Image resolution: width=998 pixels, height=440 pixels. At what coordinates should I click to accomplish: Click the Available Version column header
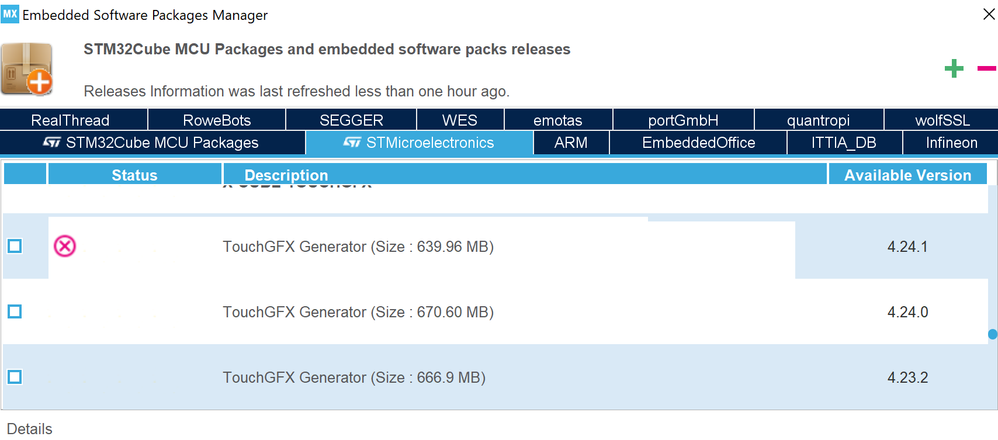point(908,174)
